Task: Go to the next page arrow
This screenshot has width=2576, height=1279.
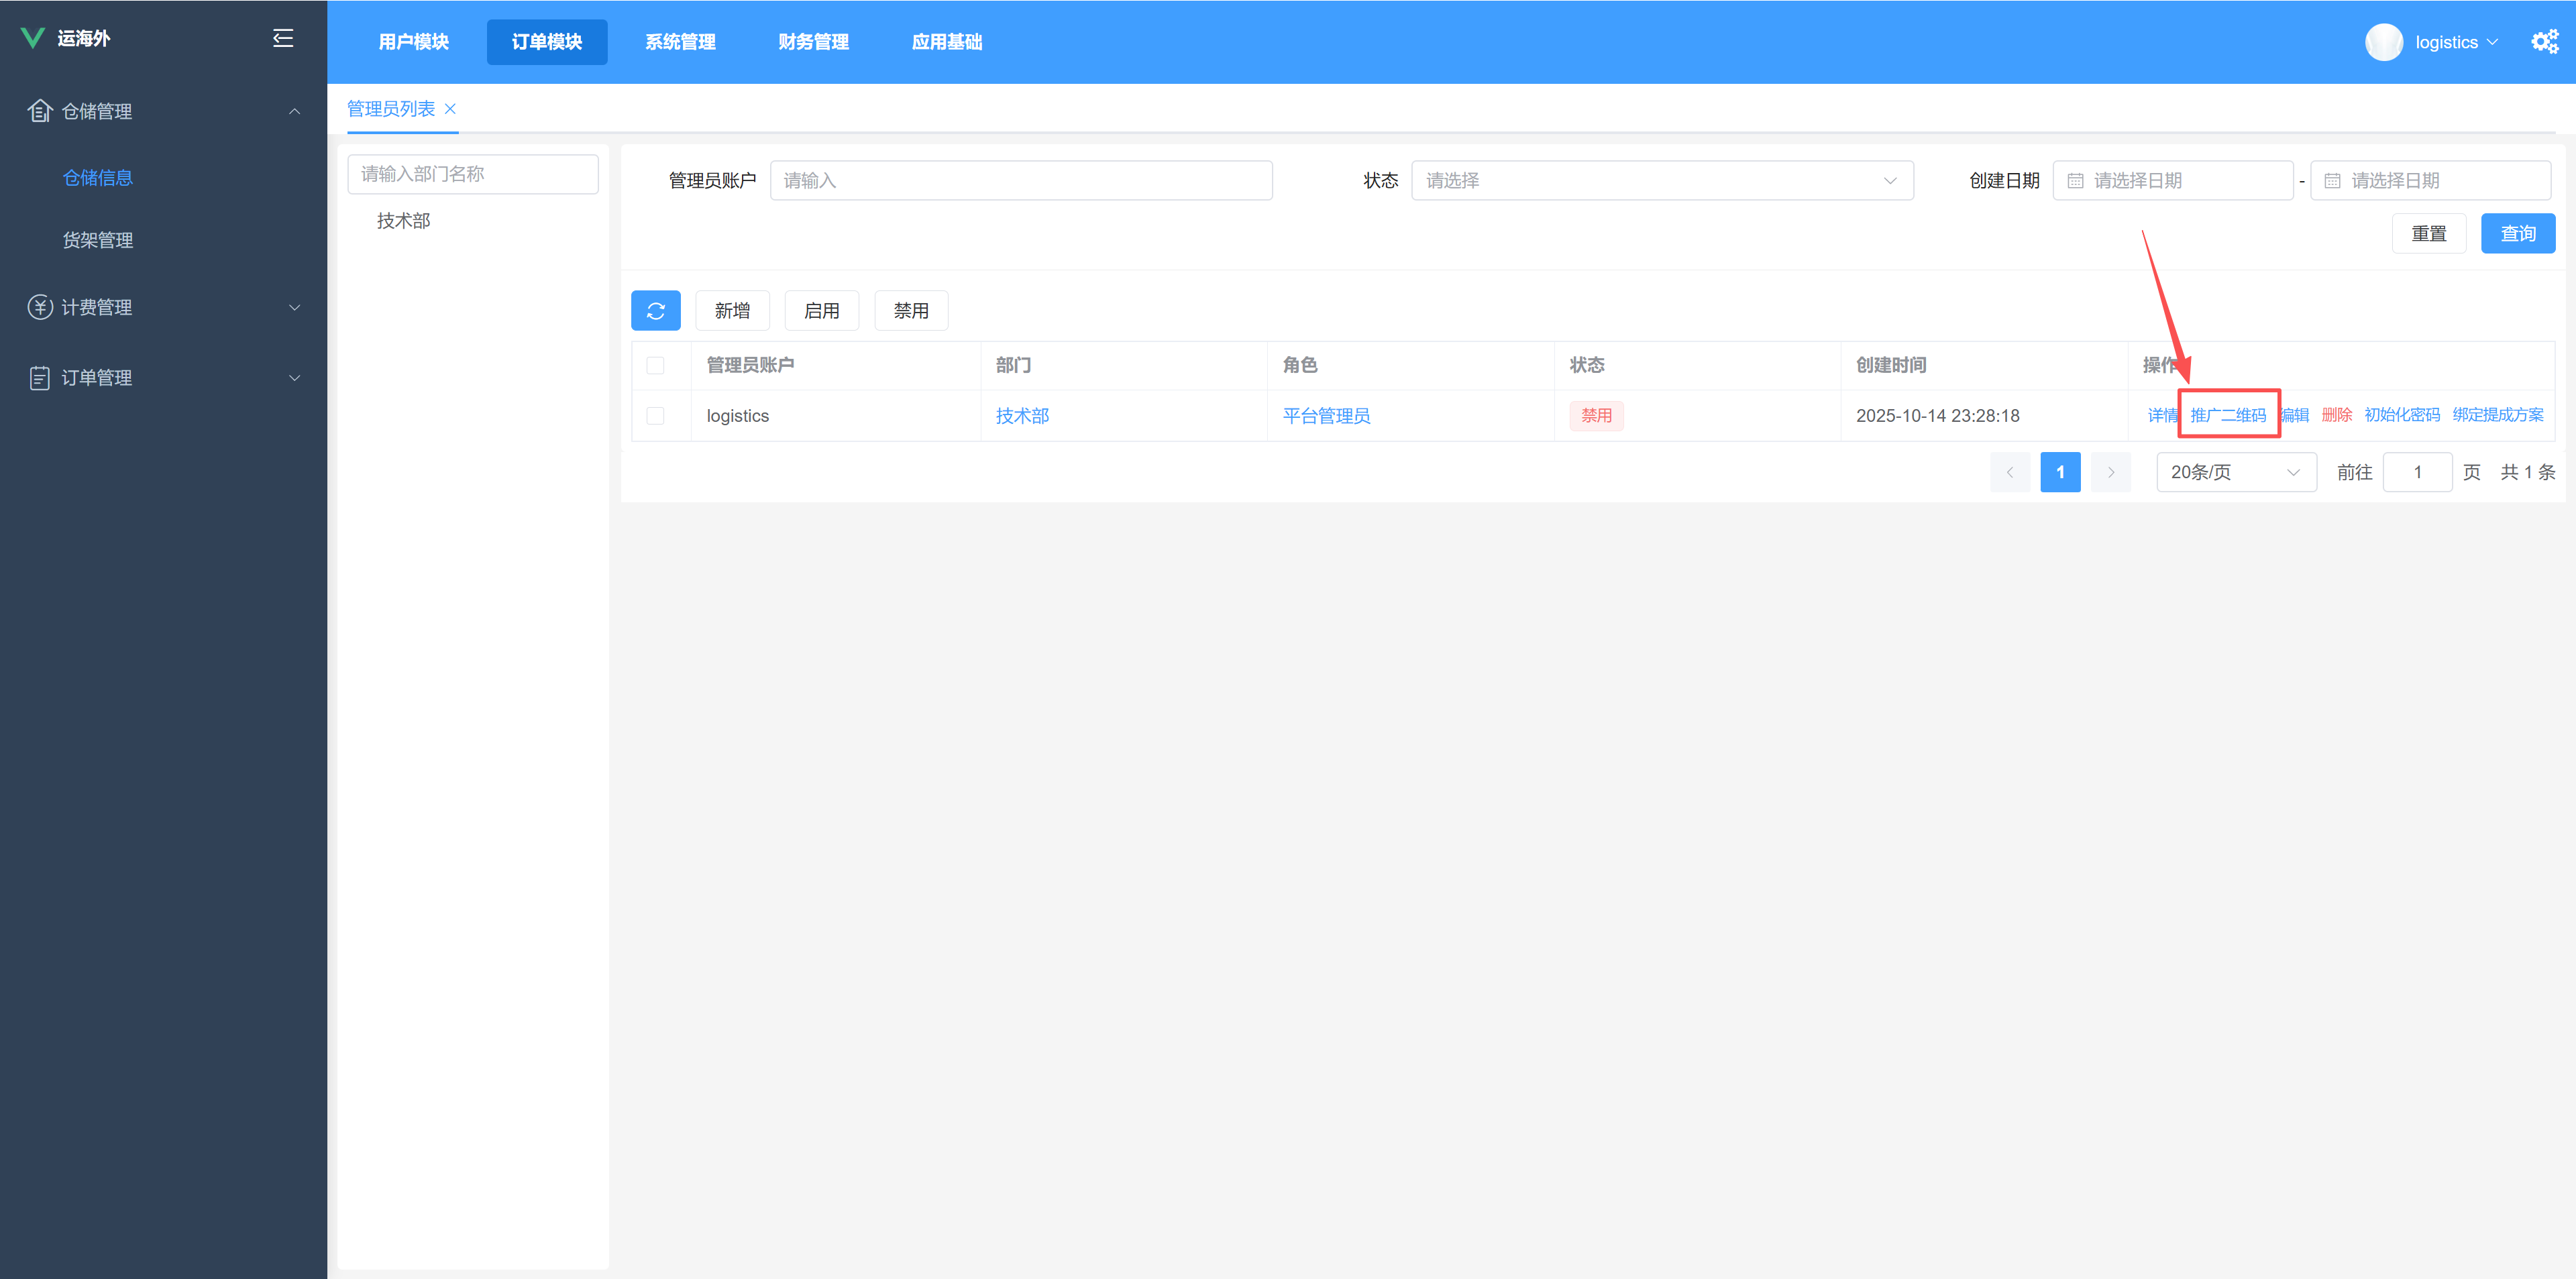Action: (2110, 472)
